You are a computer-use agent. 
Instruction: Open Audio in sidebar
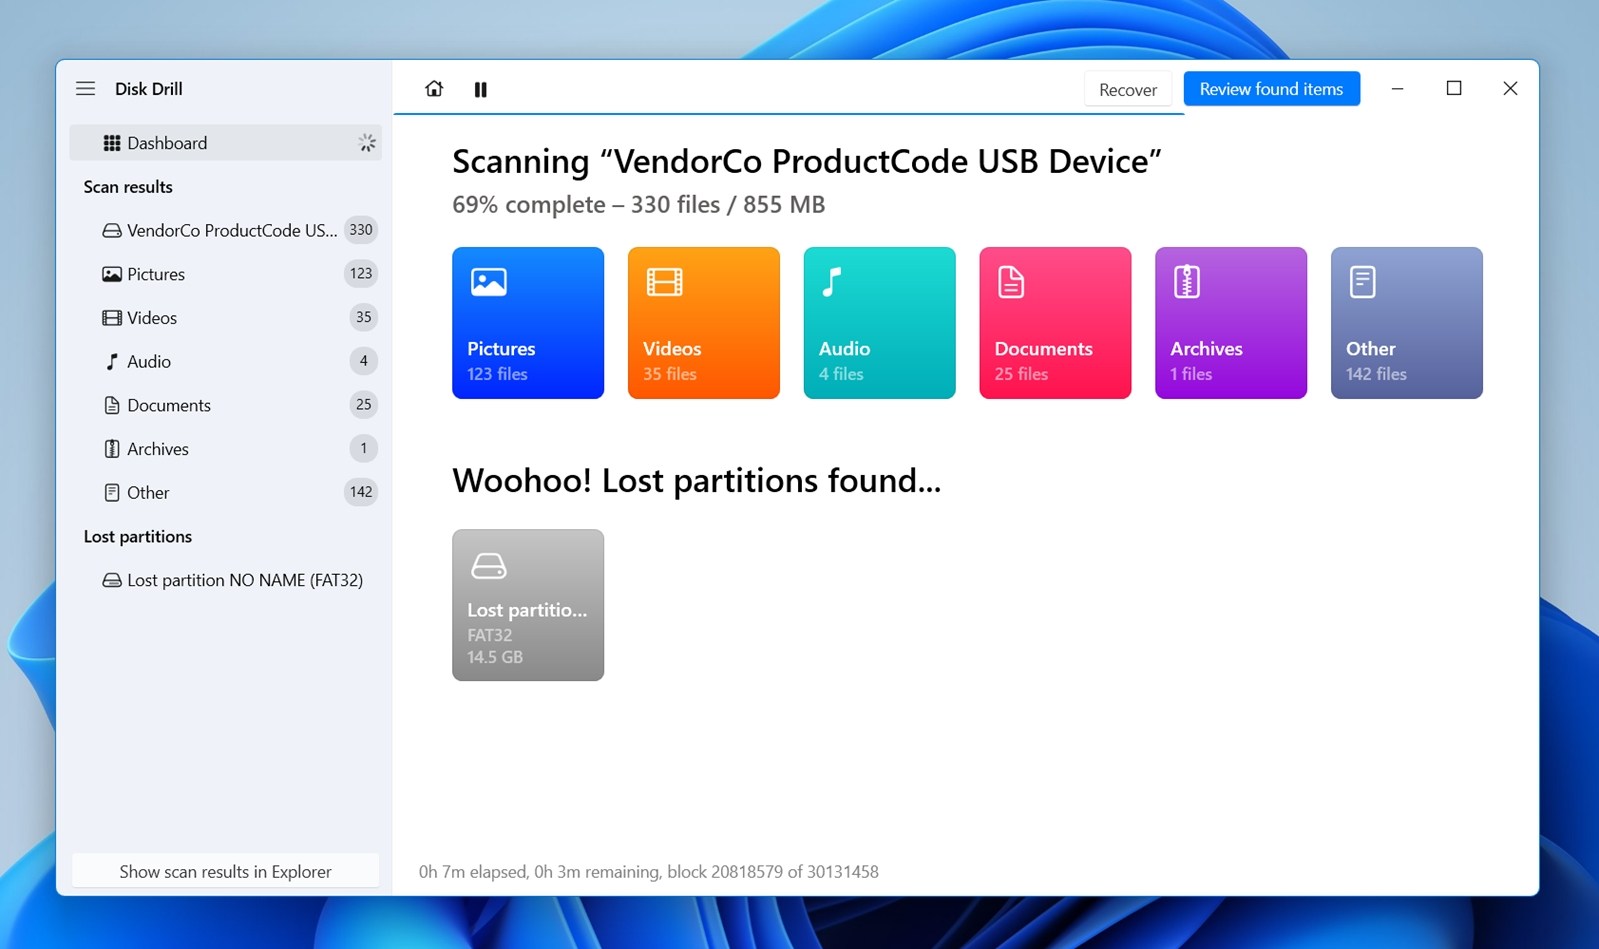225,361
